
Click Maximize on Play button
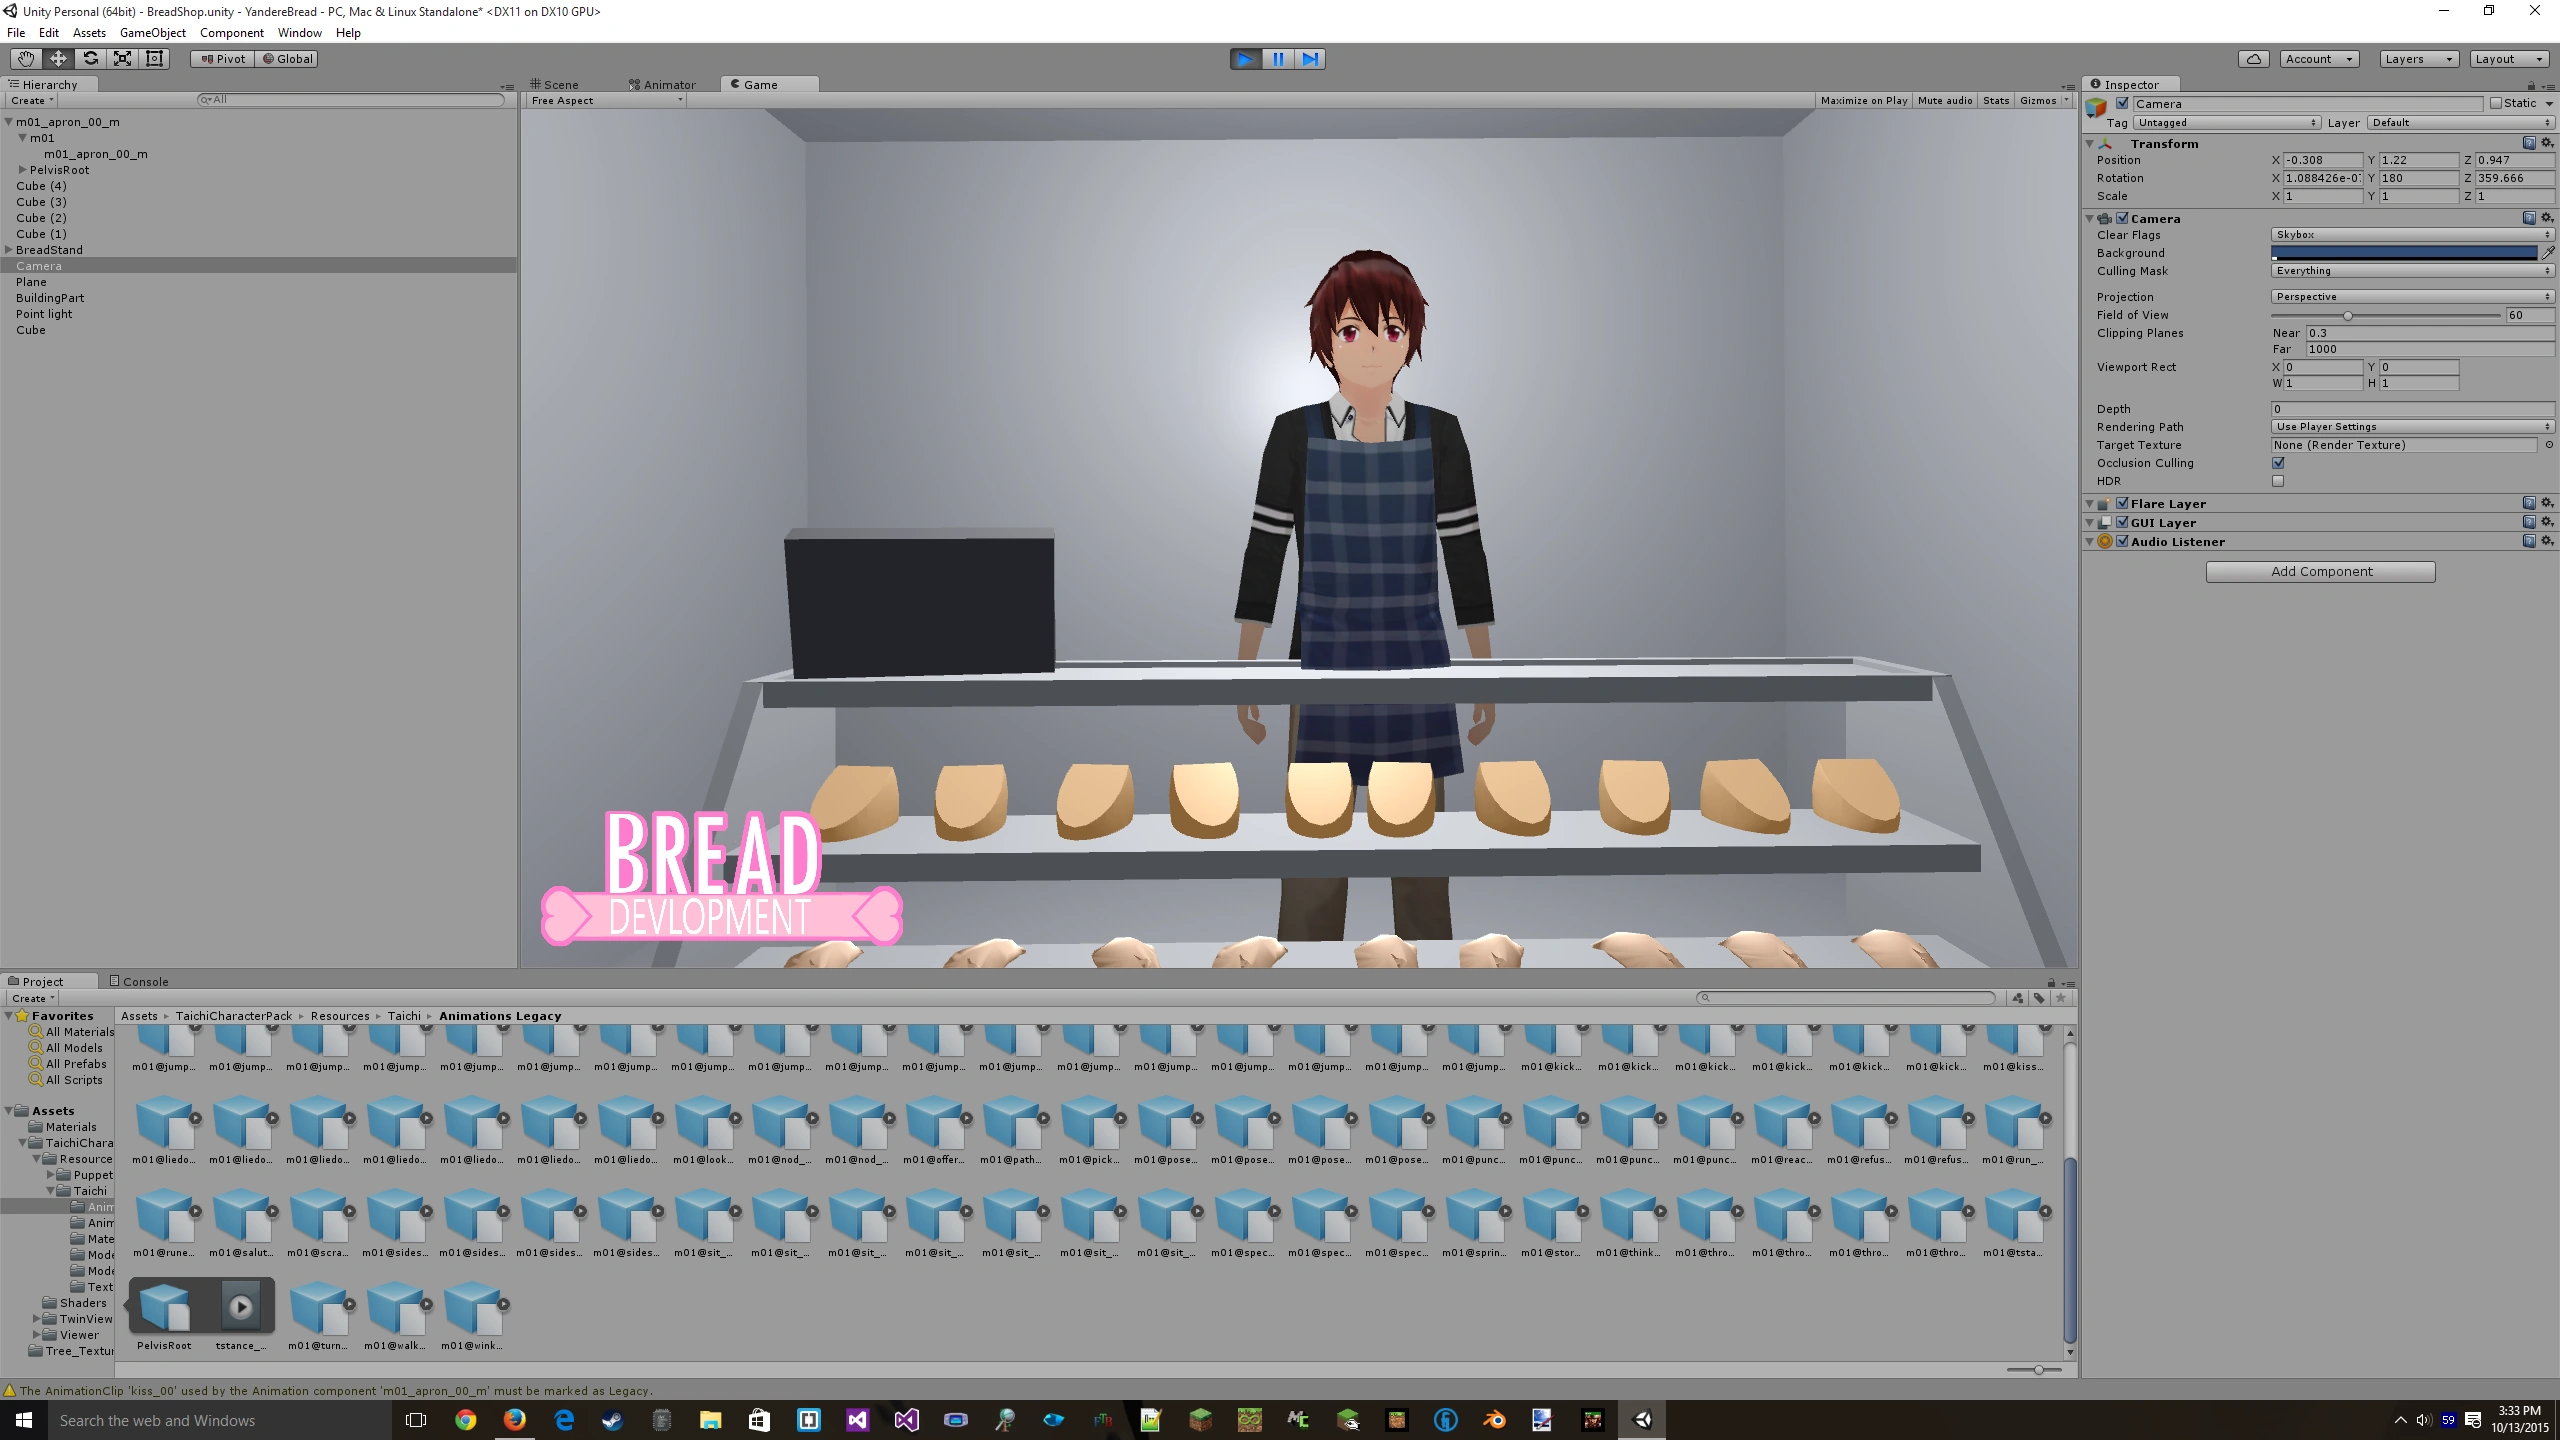click(1863, 100)
